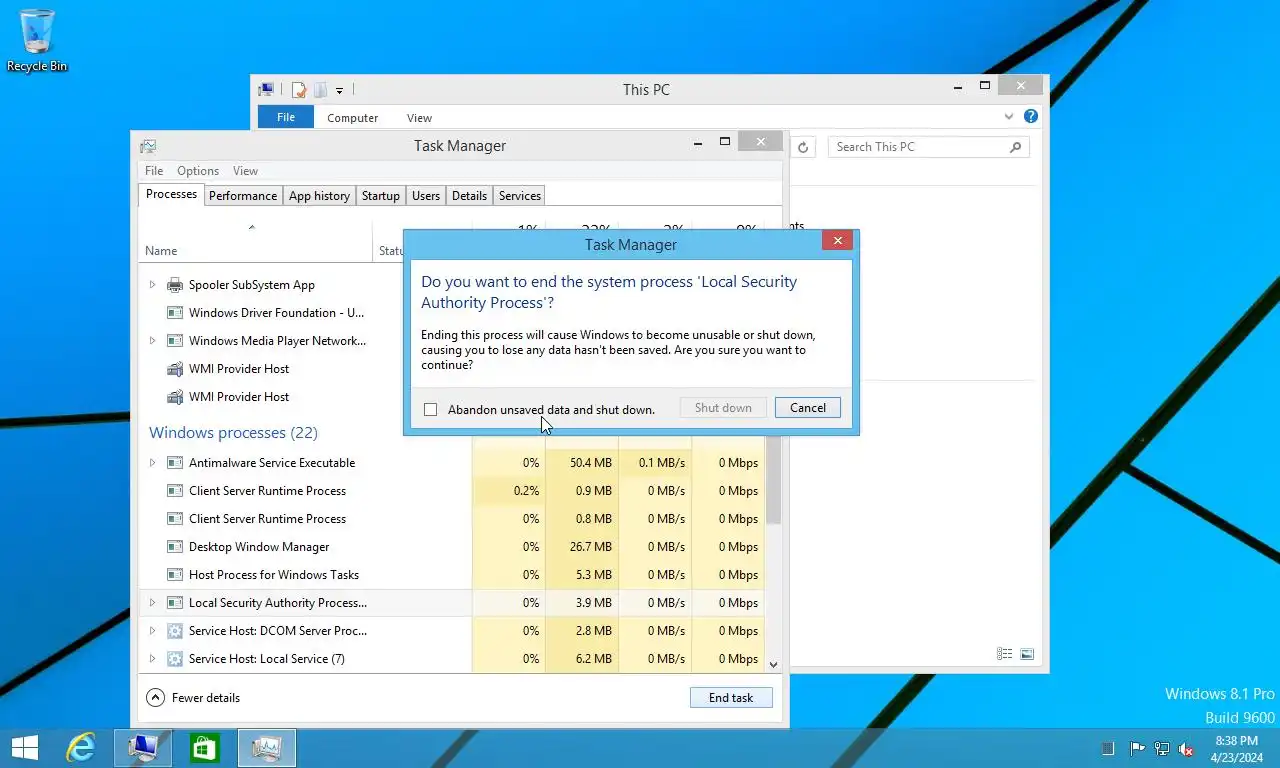Open the Task Manager File menu
This screenshot has width=1280, height=768.
pyautogui.click(x=154, y=171)
